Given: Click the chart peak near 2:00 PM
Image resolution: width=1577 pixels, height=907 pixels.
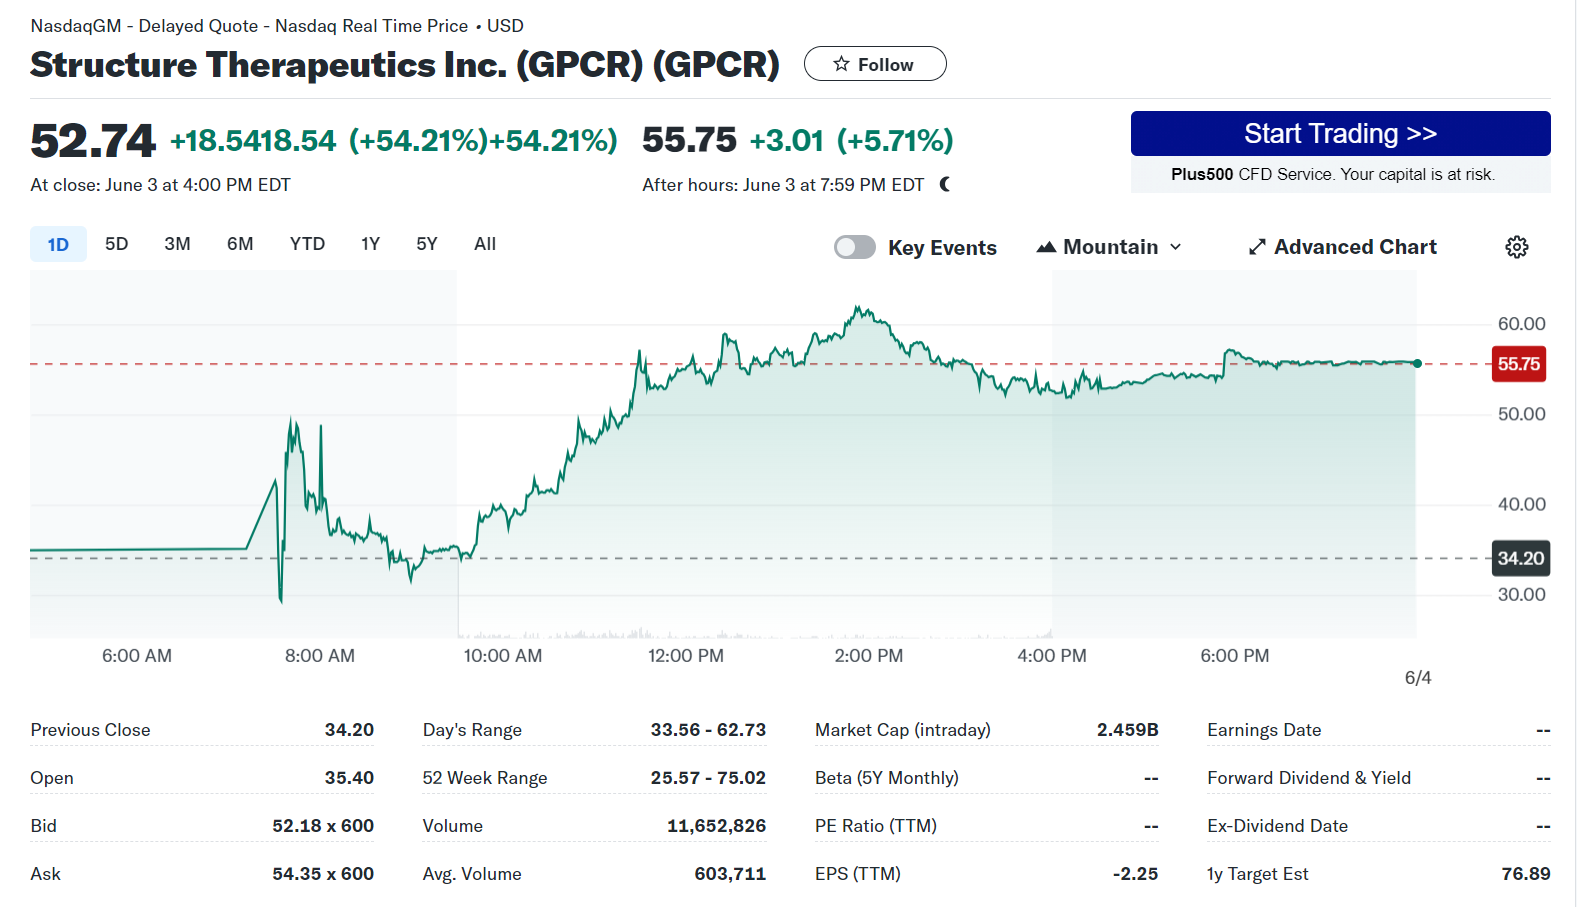Looking at the screenshot, I should [858, 308].
